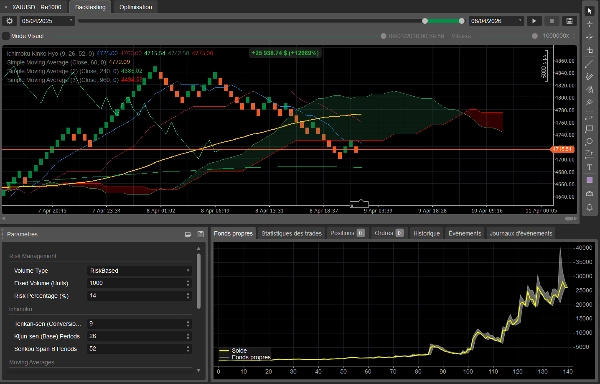Viewport: 600px width, 384px height.
Task: Click the Risk Percentage stepper arrows
Action: [x=188, y=296]
